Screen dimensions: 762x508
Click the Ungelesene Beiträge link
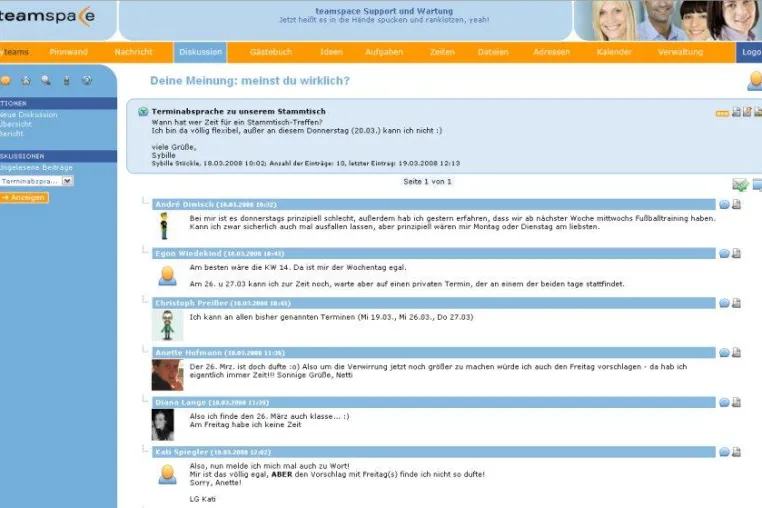tap(36, 167)
